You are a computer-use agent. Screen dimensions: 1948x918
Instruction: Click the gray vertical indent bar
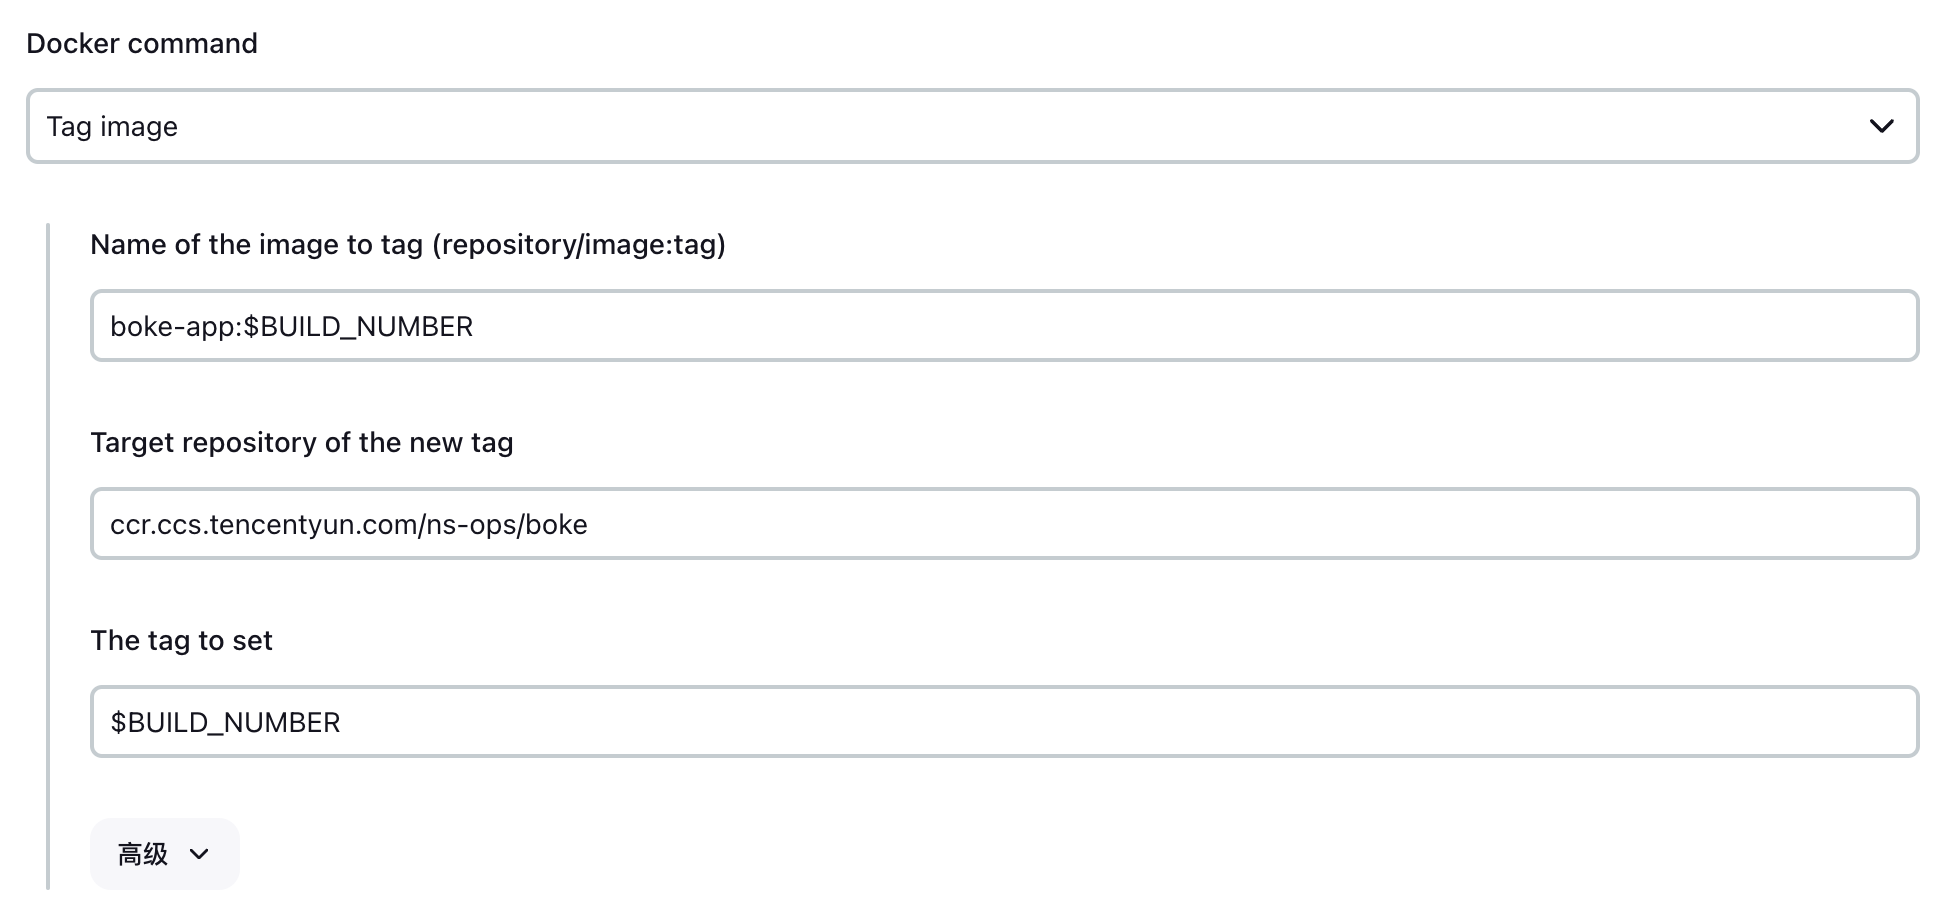[48, 556]
